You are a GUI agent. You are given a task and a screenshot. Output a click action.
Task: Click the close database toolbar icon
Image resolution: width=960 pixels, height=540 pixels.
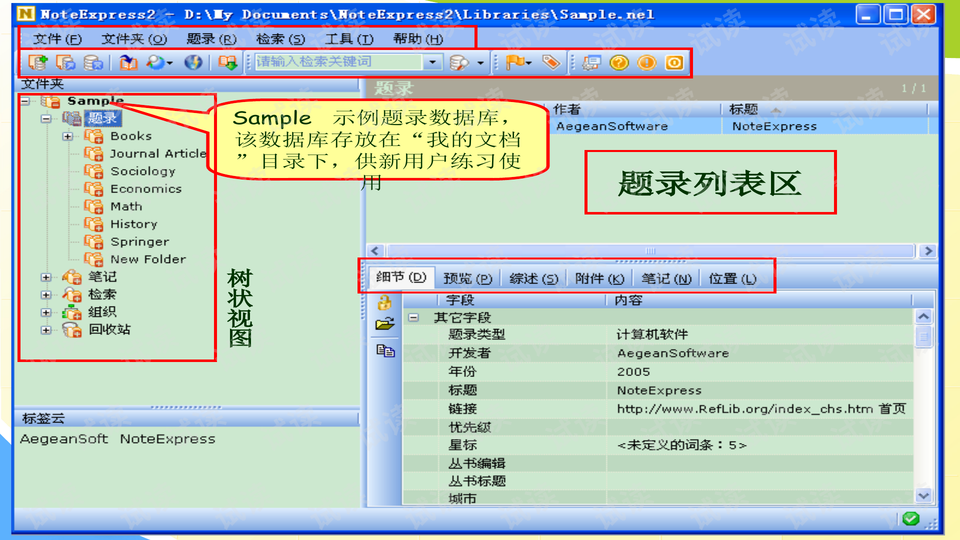pyautogui.click(x=93, y=62)
